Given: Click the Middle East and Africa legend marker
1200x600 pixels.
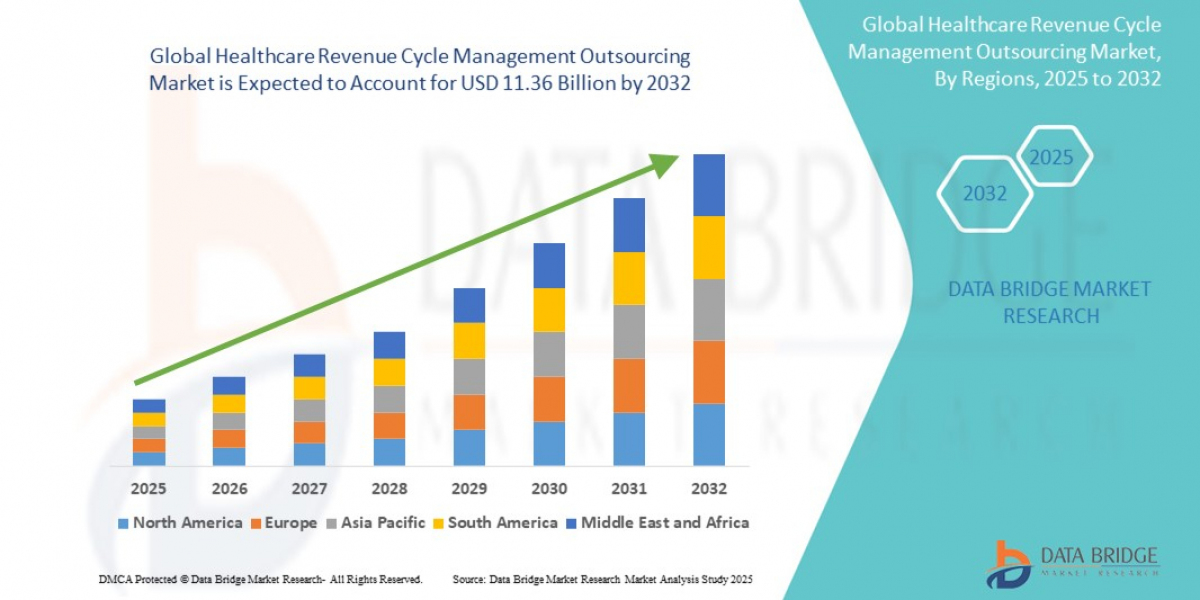Looking at the screenshot, I should [572, 522].
